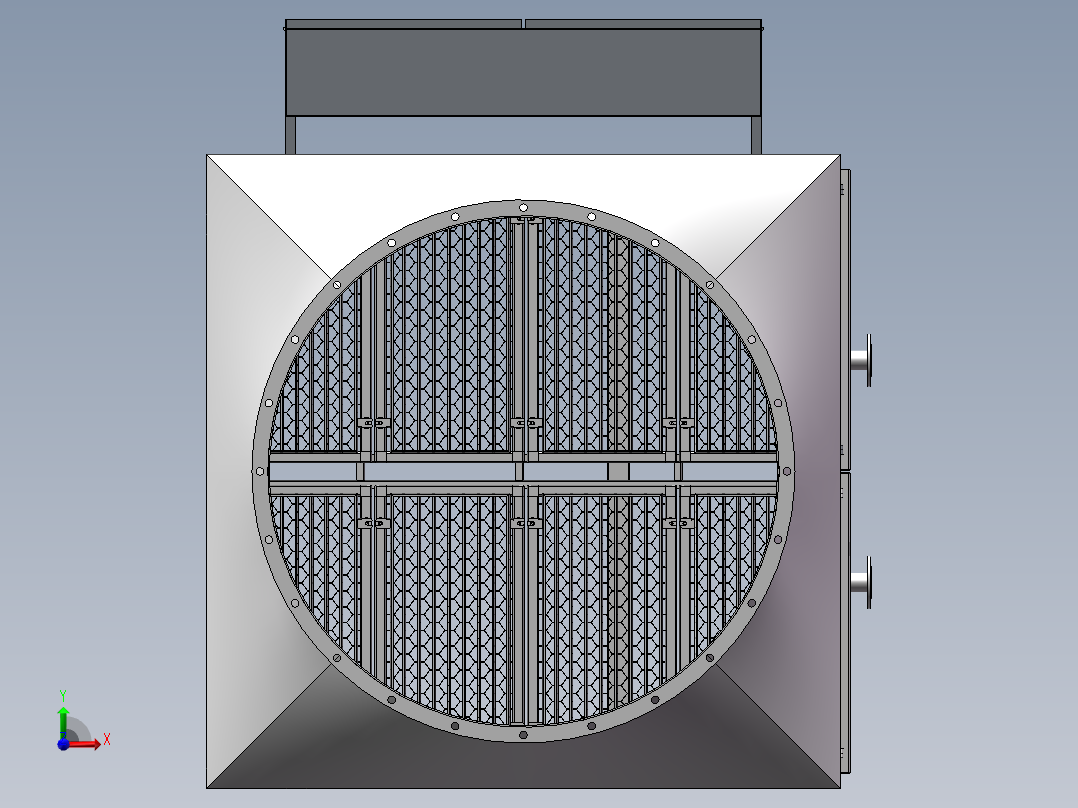Viewport: 1078px width, 808px height.
Task: Select the upper center clamp bracket
Action: click(x=523, y=423)
